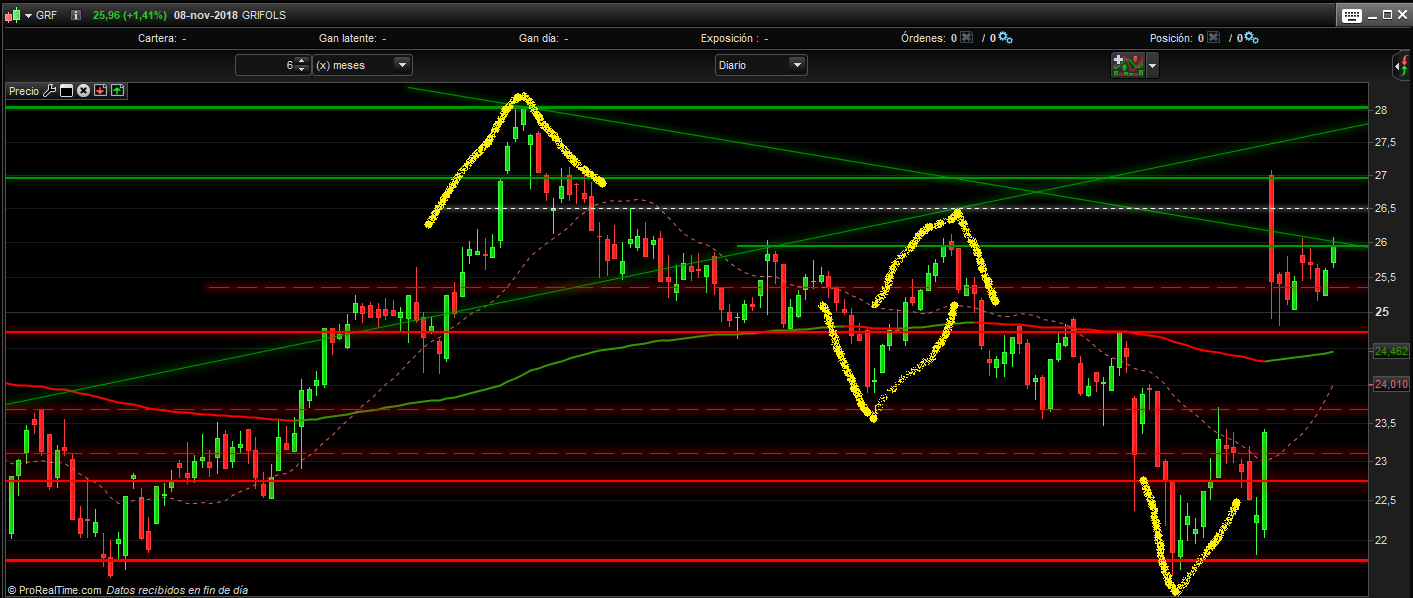This screenshot has width=1413, height=598.
Task: Click the candlestick chart icon beside GRF
Action: point(12,15)
